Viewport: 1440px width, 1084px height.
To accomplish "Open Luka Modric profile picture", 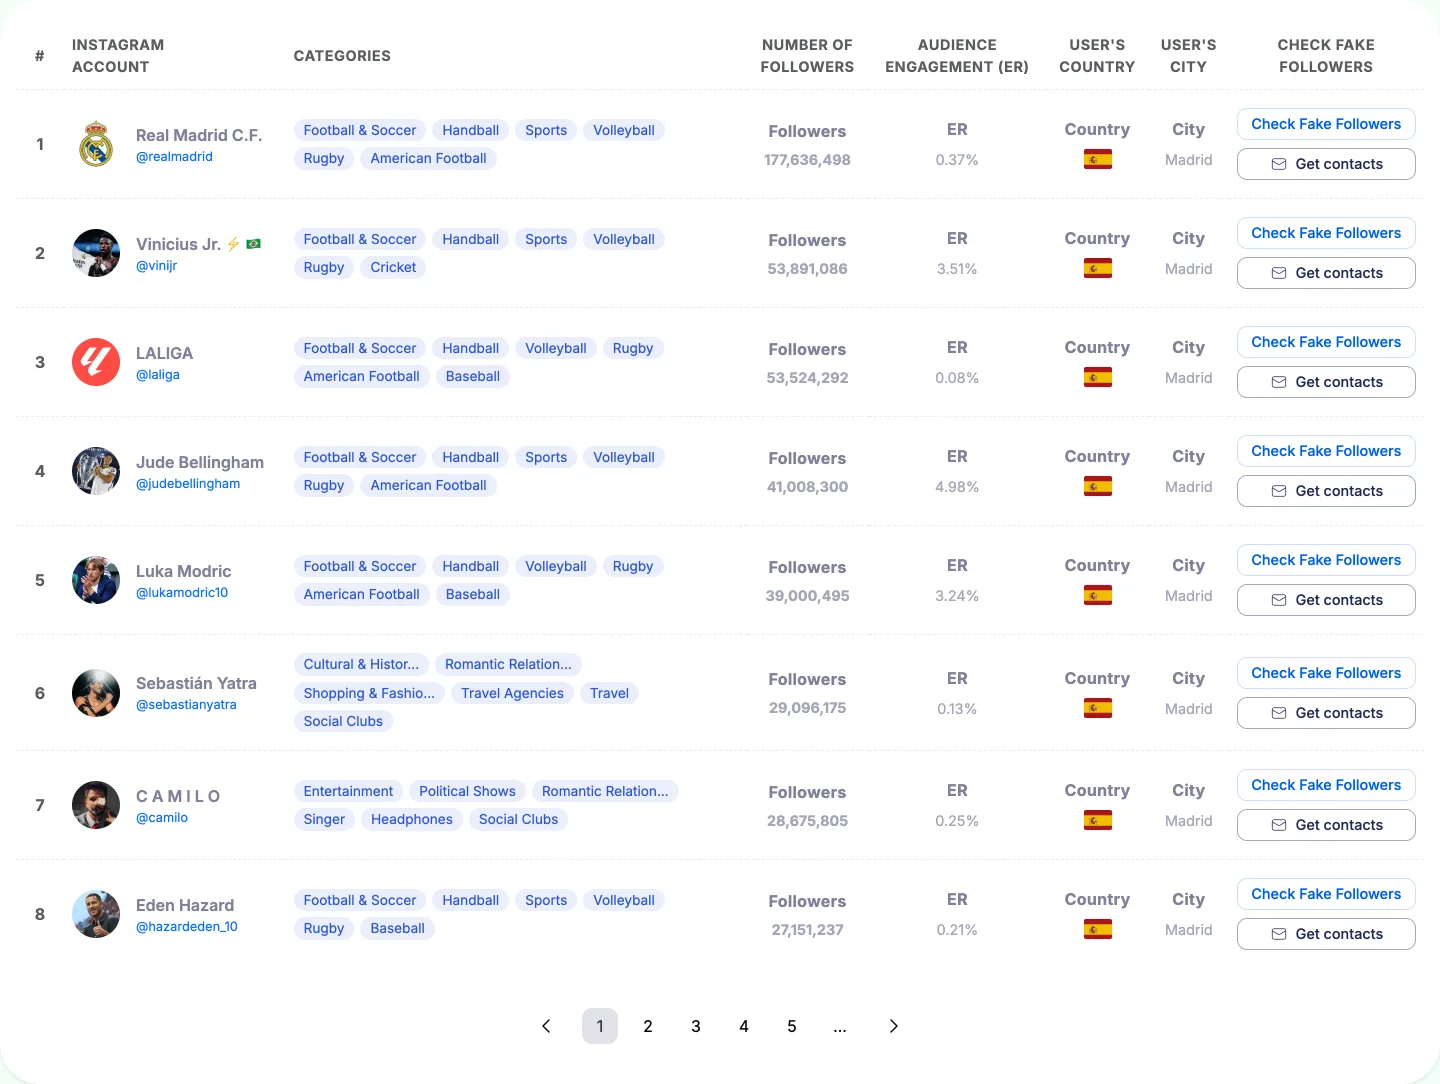I will 96,580.
